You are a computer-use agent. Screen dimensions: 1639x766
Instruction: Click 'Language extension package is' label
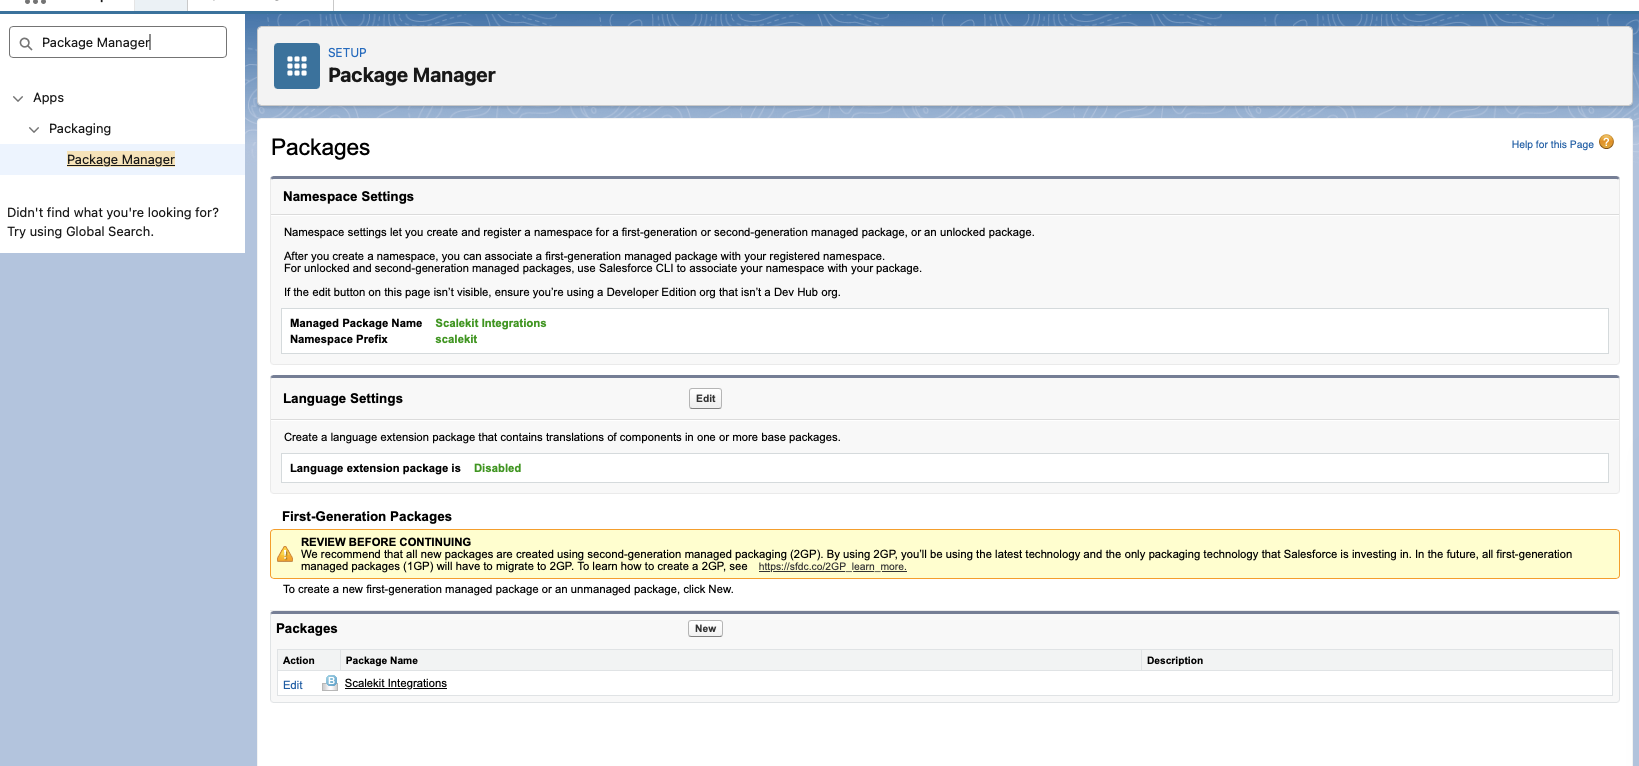(375, 468)
